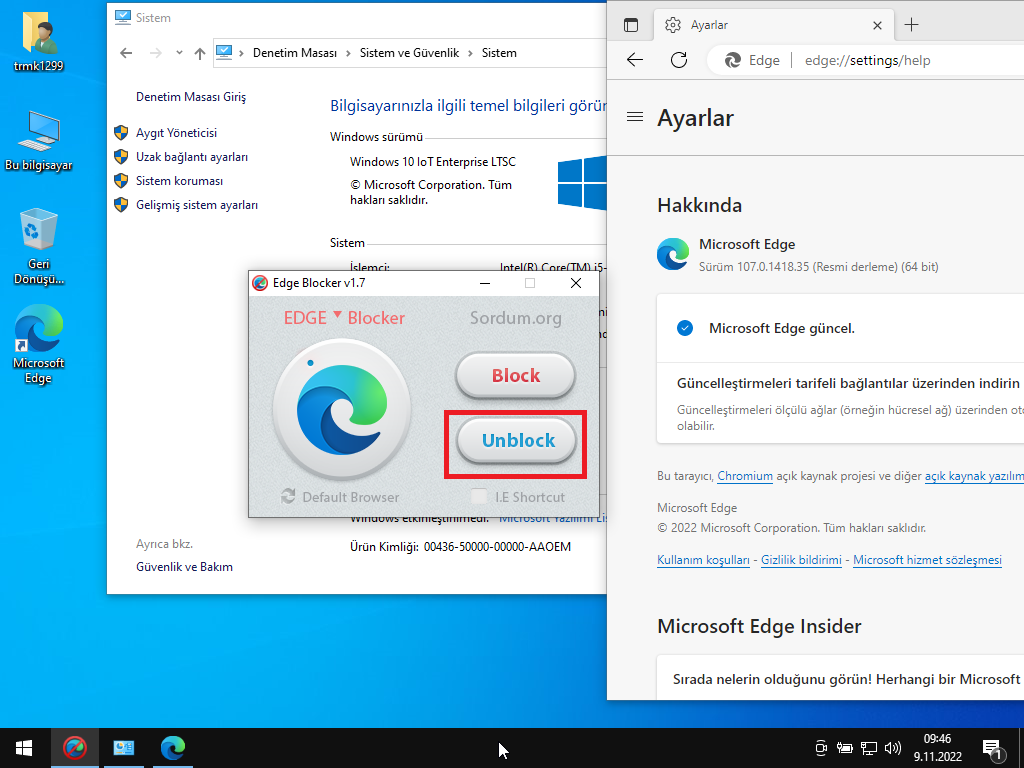Viewport: 1024px width, 768px height.
Task: Click the volume icon in system tray
Action: pyautogui.click(x=892, y=748)
